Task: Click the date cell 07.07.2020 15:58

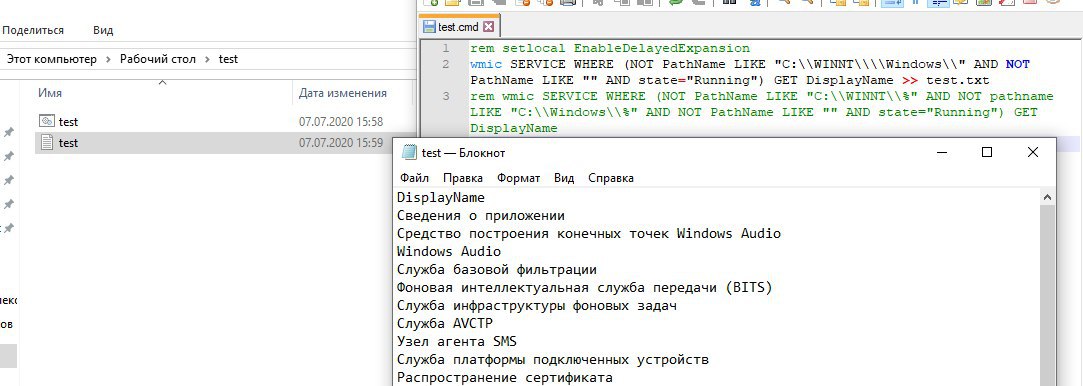Action: click(341, 122)
